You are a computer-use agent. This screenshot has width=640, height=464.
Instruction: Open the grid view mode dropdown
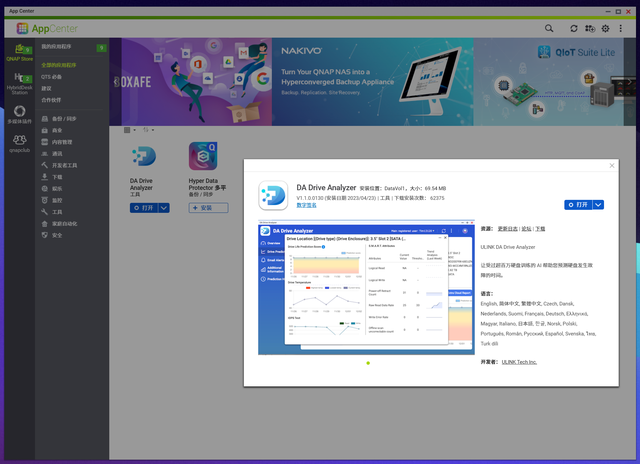[130, 130]
